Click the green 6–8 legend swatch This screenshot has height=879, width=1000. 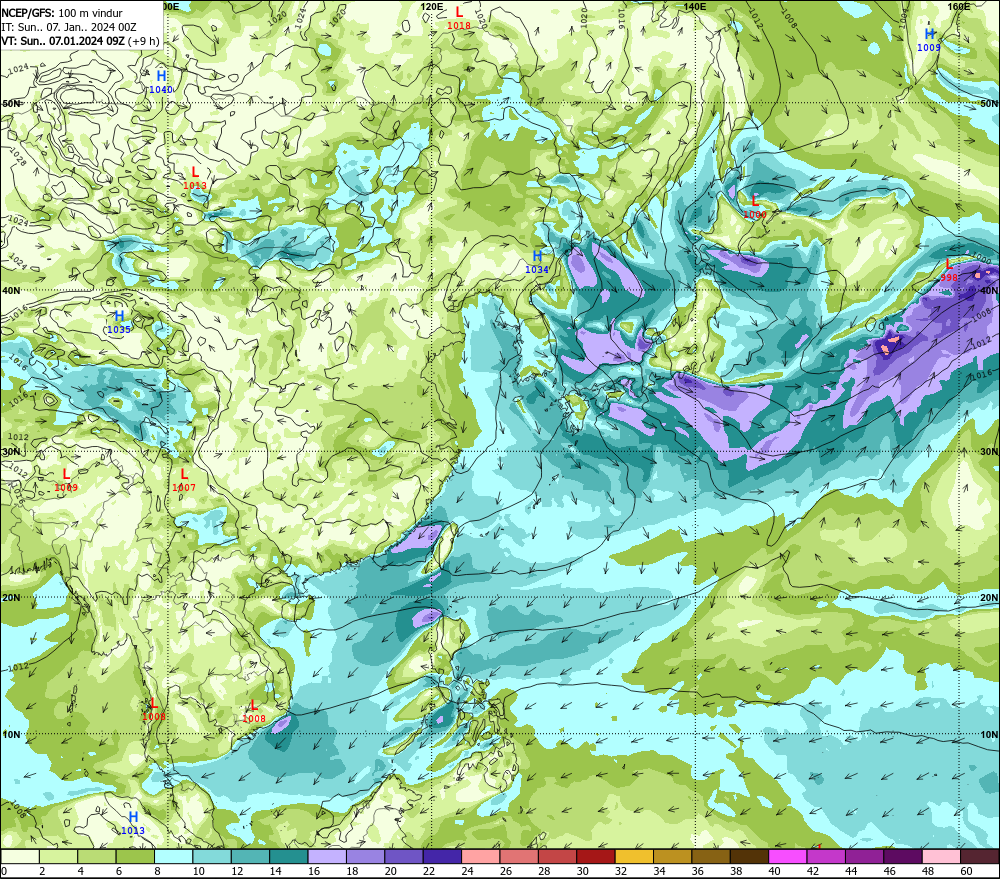[x=135, y=856]
